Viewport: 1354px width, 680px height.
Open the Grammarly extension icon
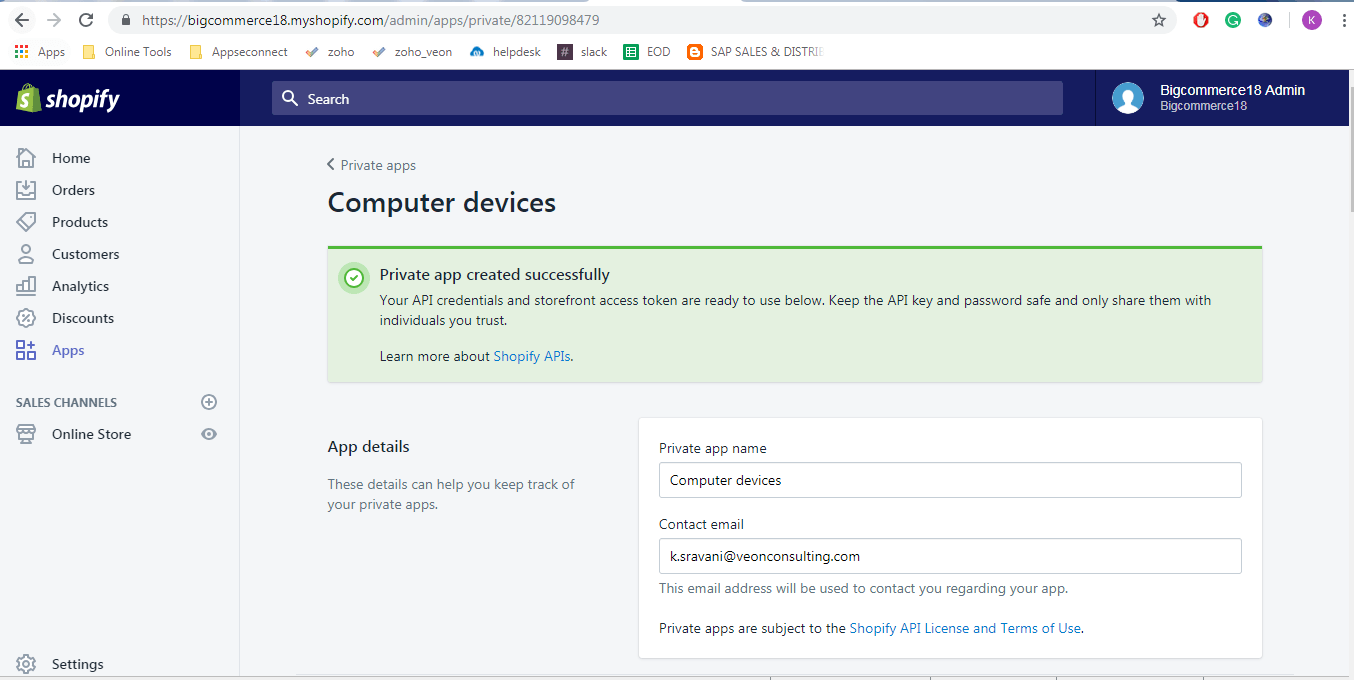(1233, 20)
